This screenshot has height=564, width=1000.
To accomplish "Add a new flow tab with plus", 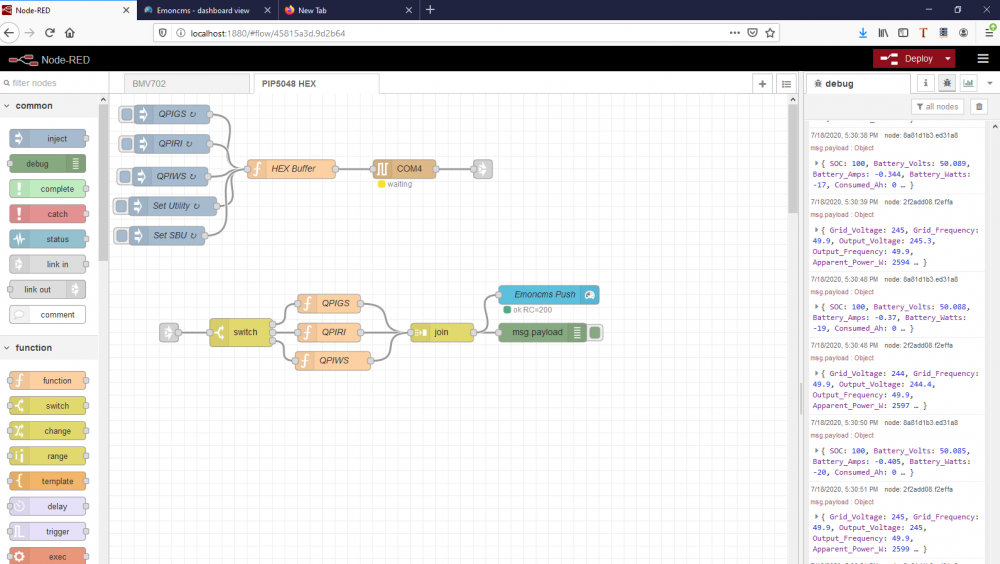I will (762, 84).
